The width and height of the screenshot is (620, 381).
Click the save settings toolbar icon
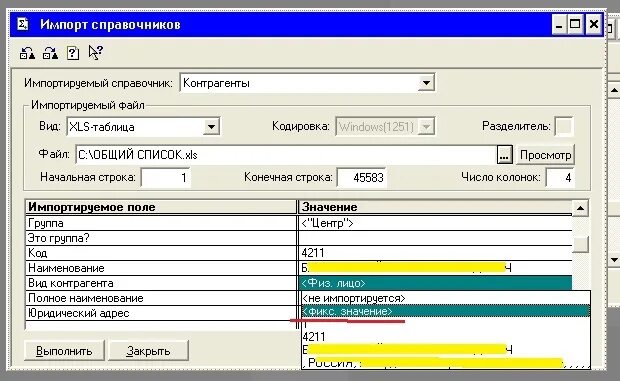click(50, 53)
